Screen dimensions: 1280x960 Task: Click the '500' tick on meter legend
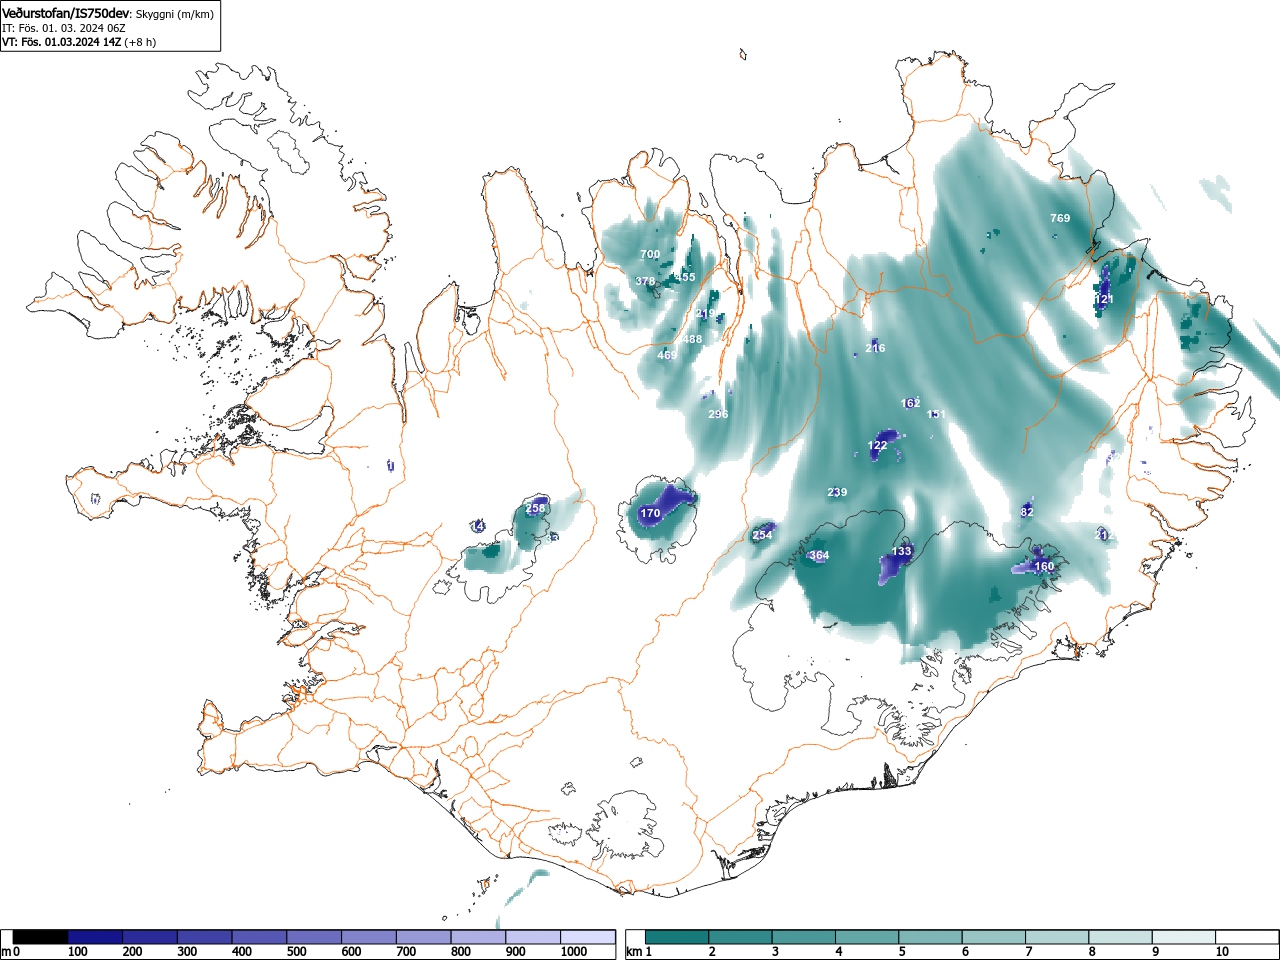(x=296, y=952)
